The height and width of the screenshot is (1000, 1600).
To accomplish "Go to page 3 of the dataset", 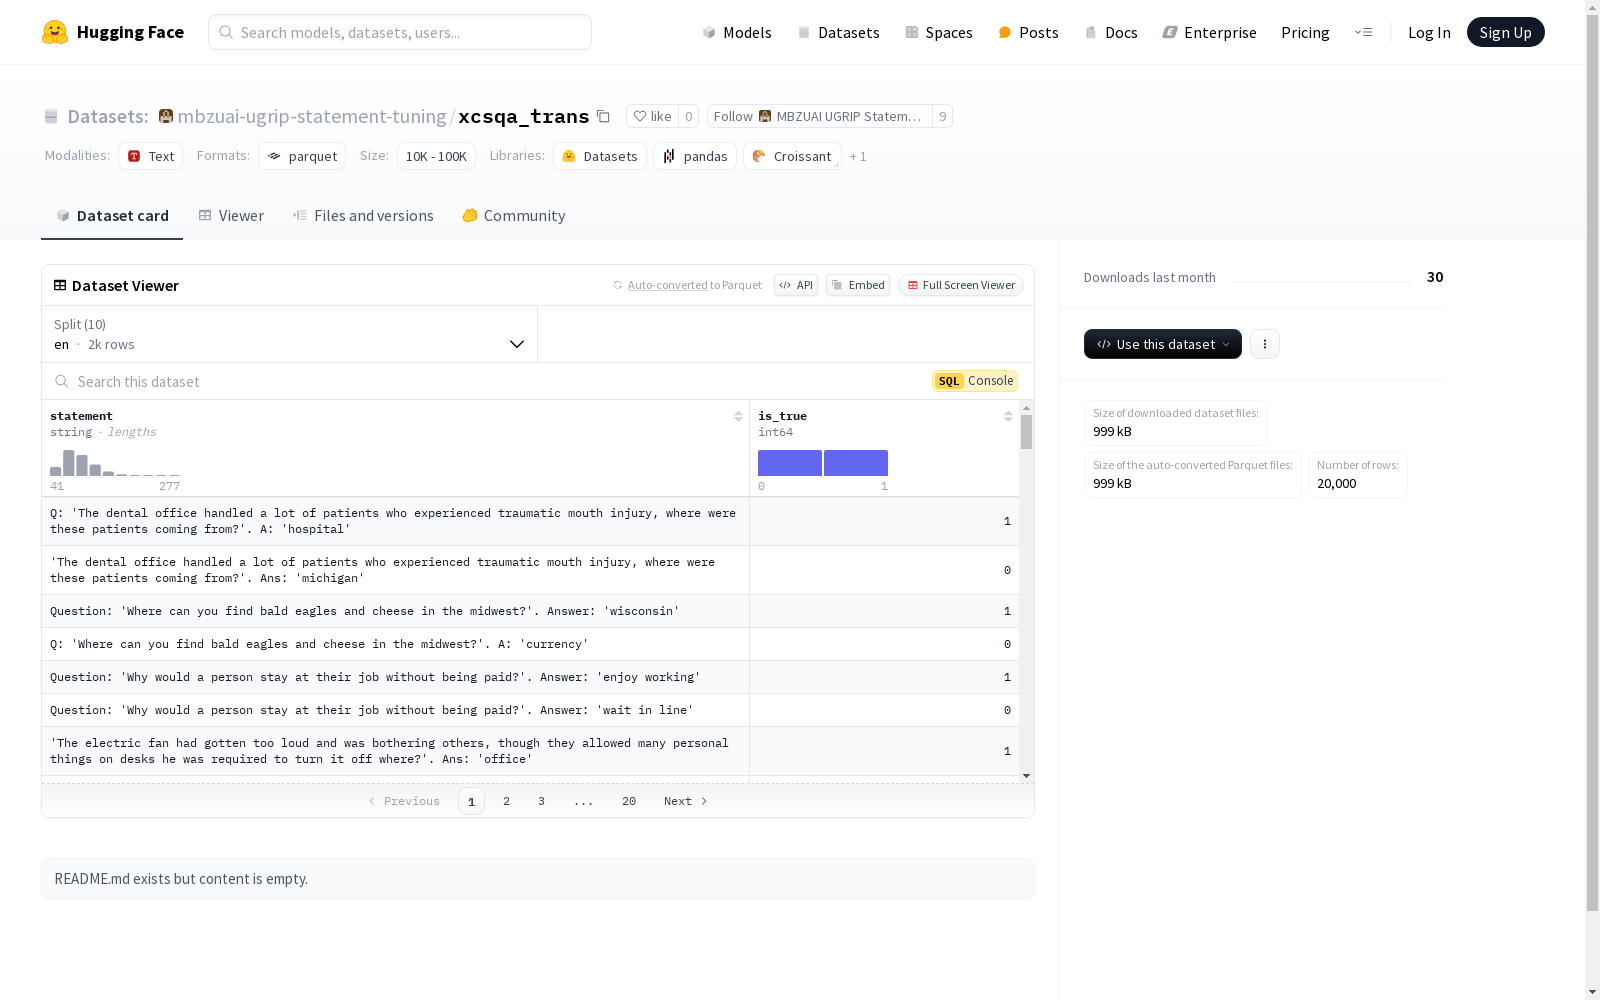I will pos(542,801).
